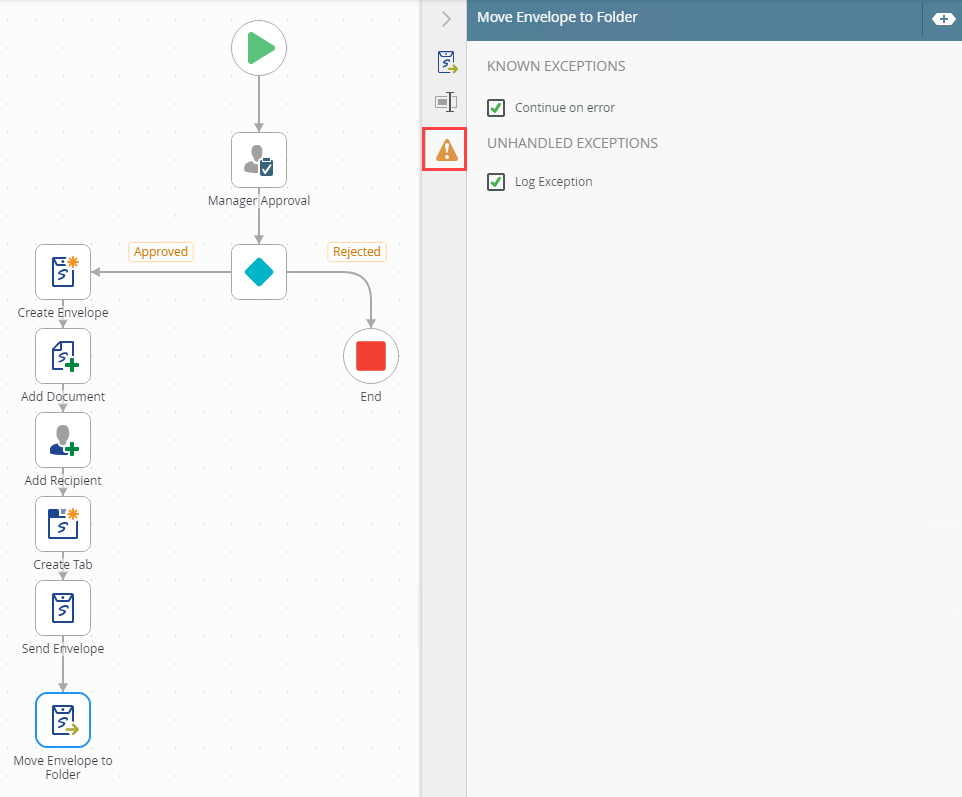The image size is (962, 797).
Task: Select the Create Tab step
Action: coord(63,524)
